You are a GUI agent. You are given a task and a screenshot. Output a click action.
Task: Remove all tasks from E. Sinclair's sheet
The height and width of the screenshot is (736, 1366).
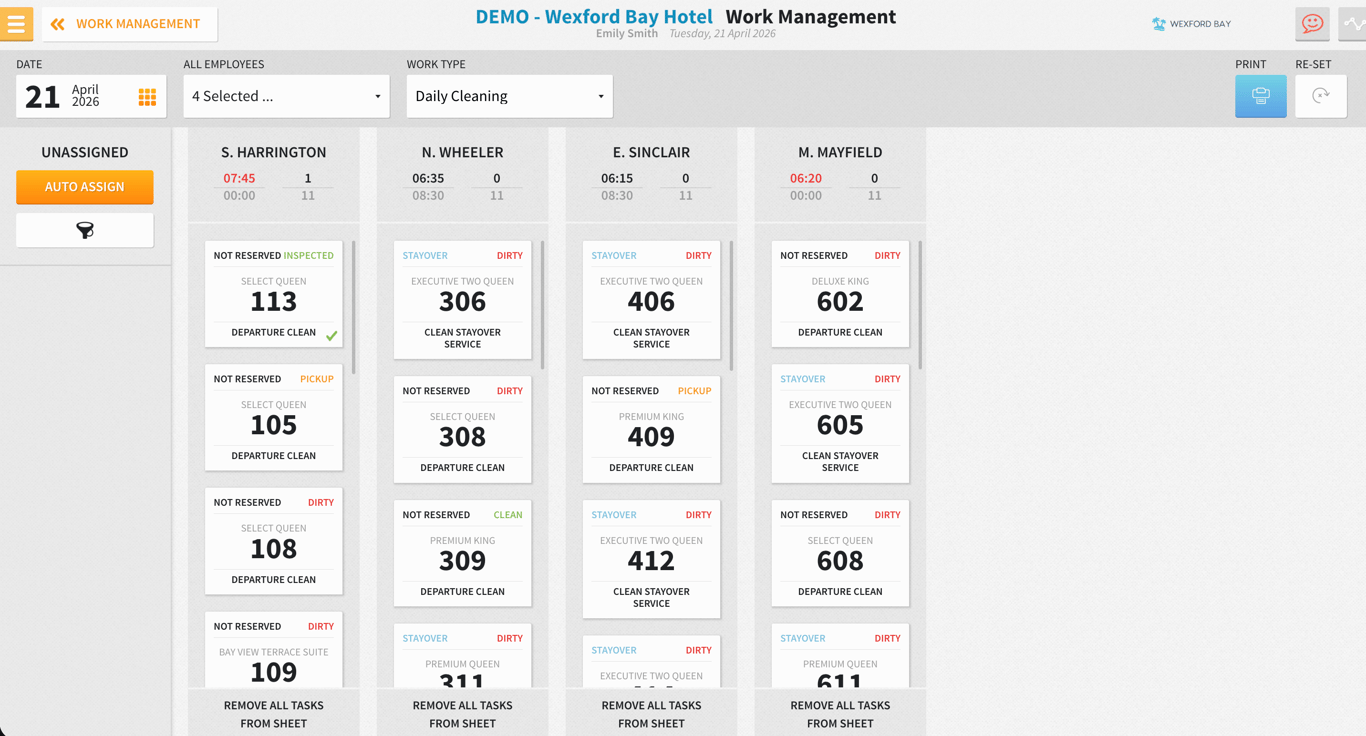651,714
